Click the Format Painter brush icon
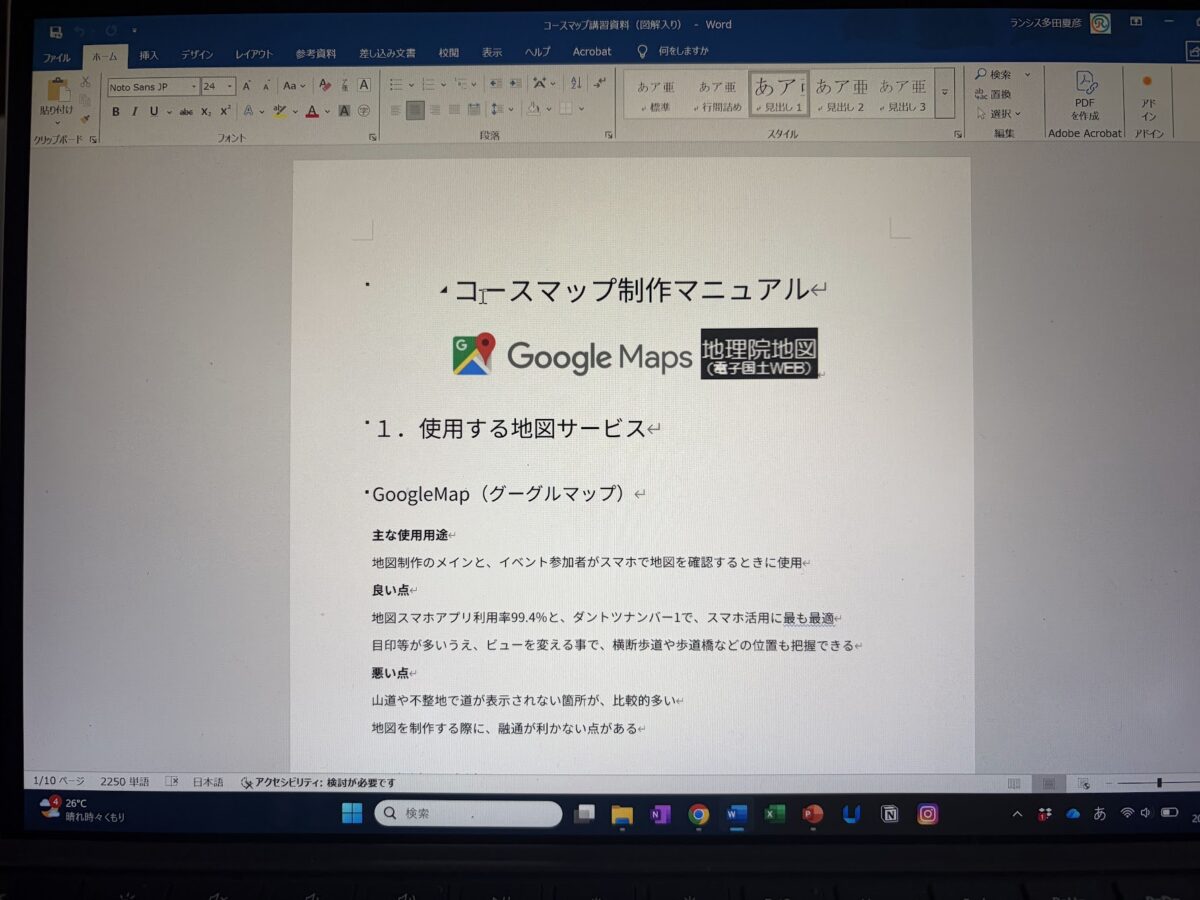This screenshot has width=1200, height=900. pyautogui.click(x=85, y=118)
